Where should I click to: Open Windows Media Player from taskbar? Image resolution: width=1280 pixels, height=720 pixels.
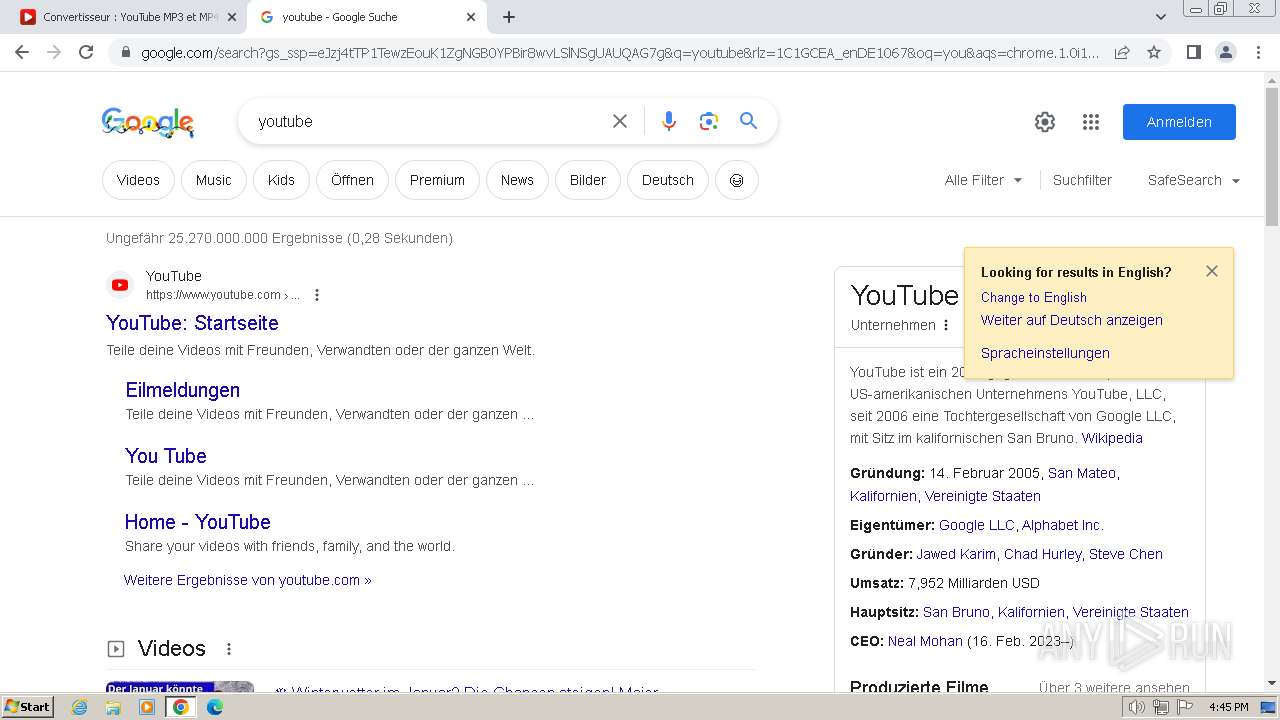(147, 707)
